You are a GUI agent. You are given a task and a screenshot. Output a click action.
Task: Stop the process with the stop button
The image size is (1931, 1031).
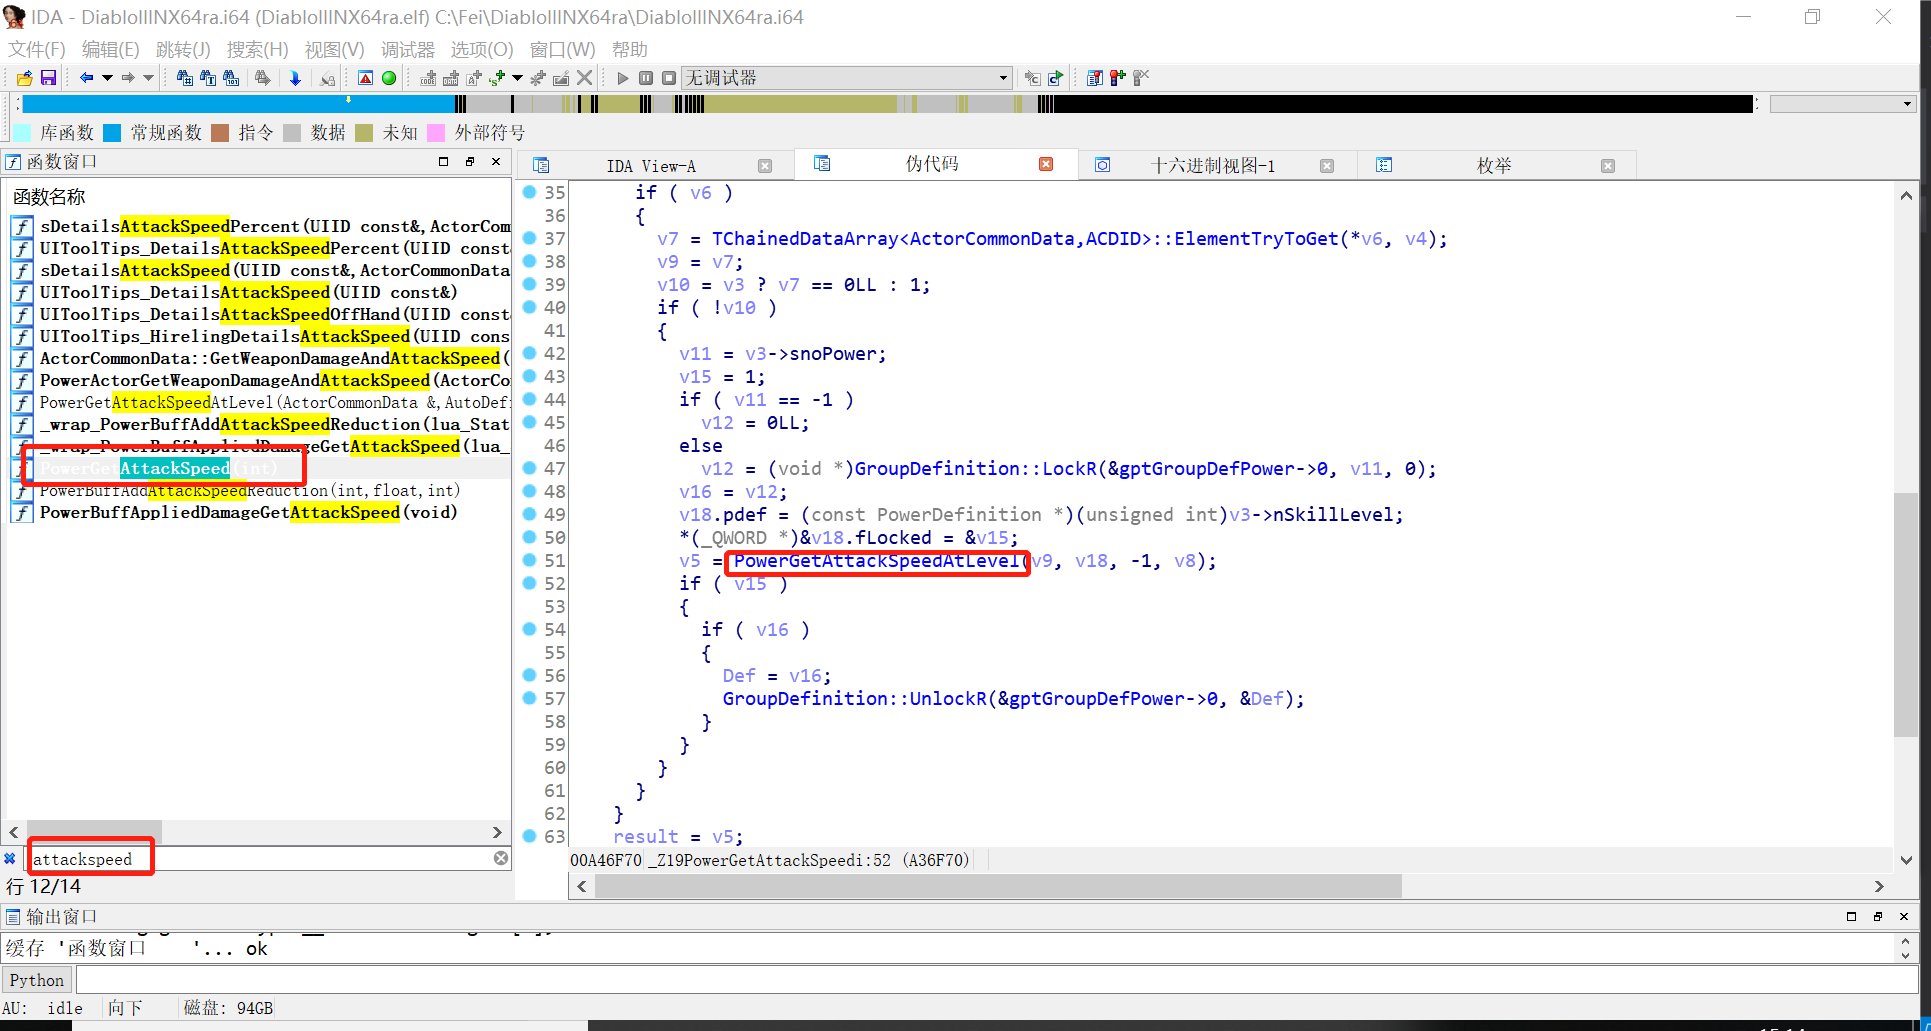[x=669, y=78]
